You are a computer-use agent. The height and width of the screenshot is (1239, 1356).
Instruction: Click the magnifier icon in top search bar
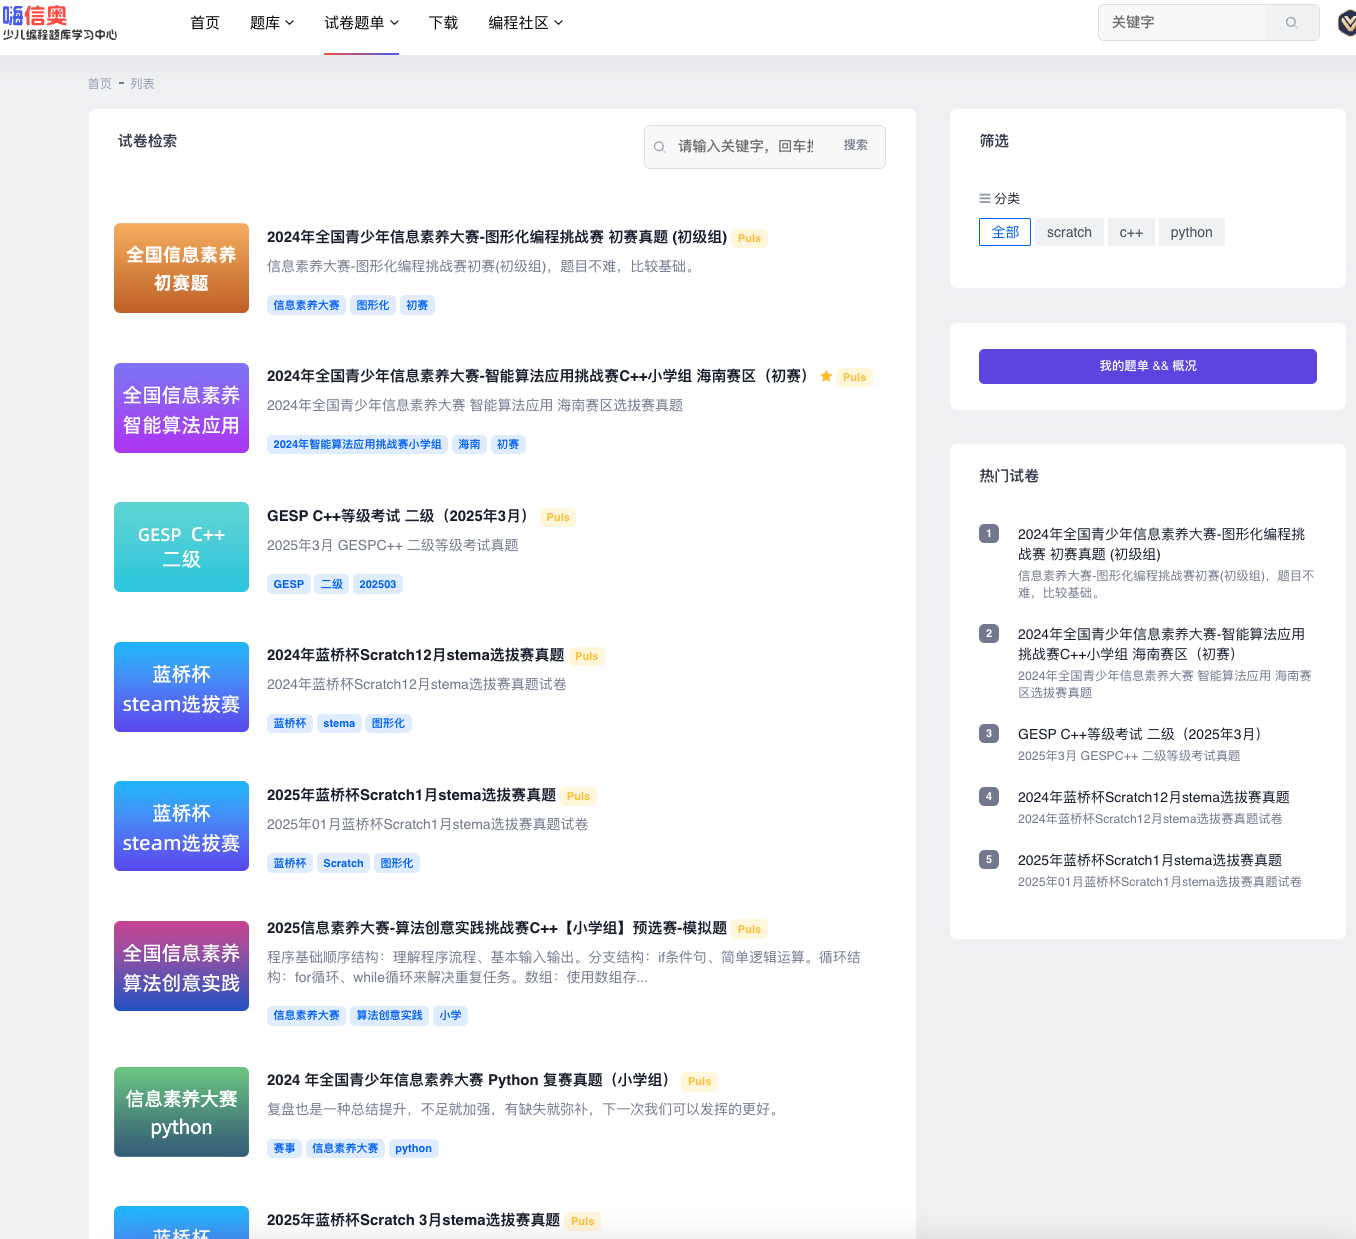click(x=1291, y=22)
